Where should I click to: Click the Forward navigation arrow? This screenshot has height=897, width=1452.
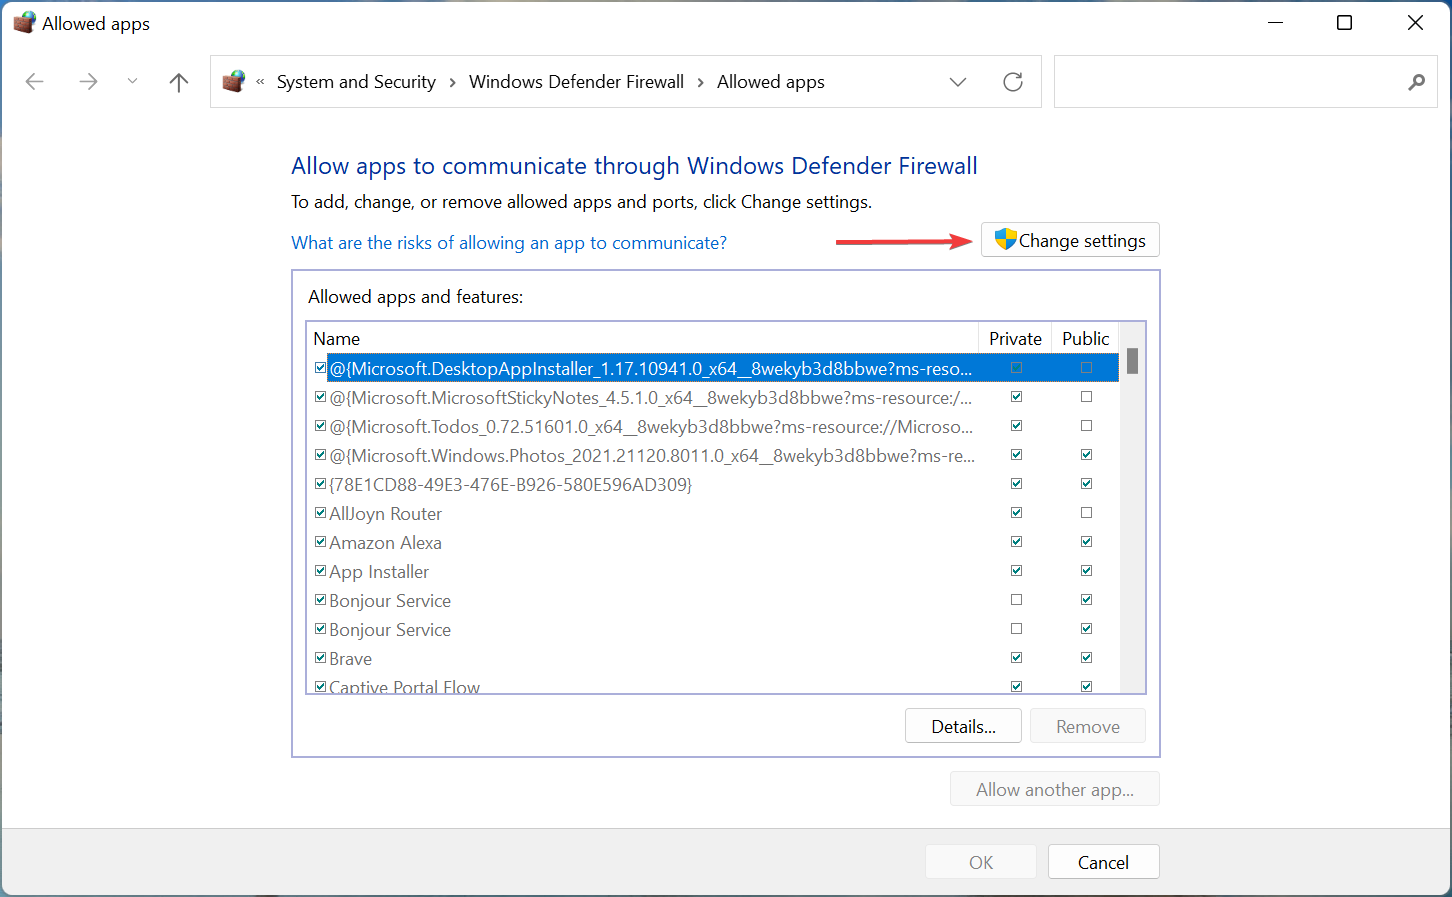[88, 82]
